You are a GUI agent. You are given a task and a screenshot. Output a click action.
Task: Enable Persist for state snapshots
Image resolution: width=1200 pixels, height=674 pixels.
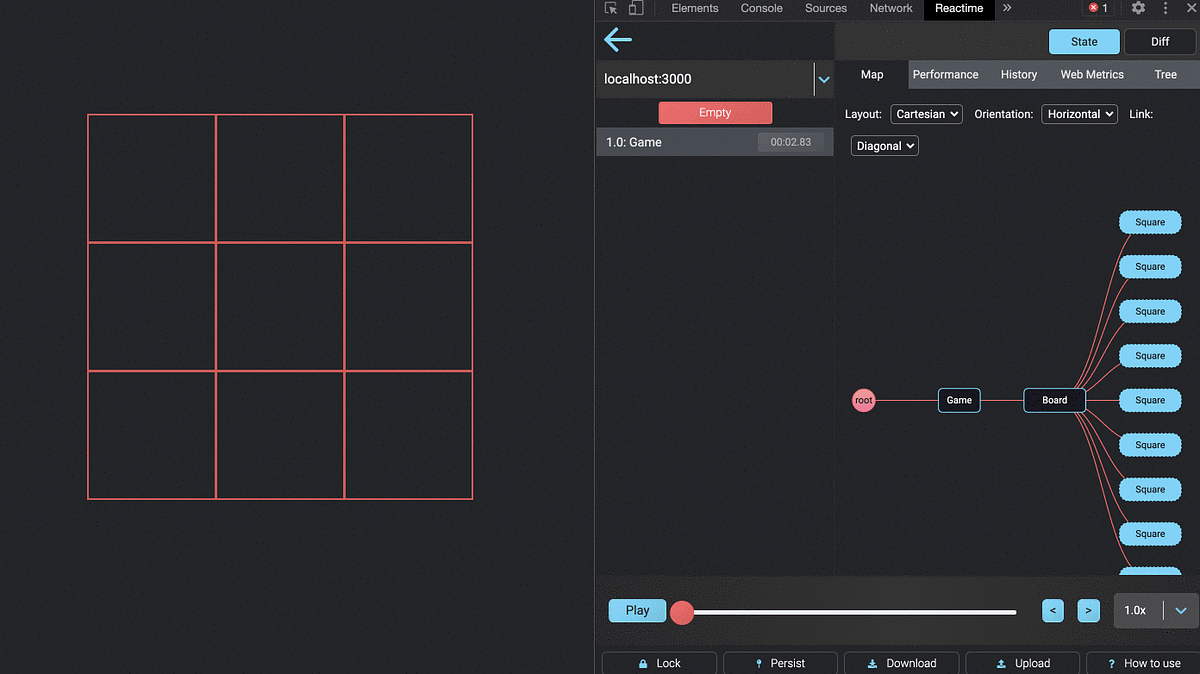click(780, 662)
